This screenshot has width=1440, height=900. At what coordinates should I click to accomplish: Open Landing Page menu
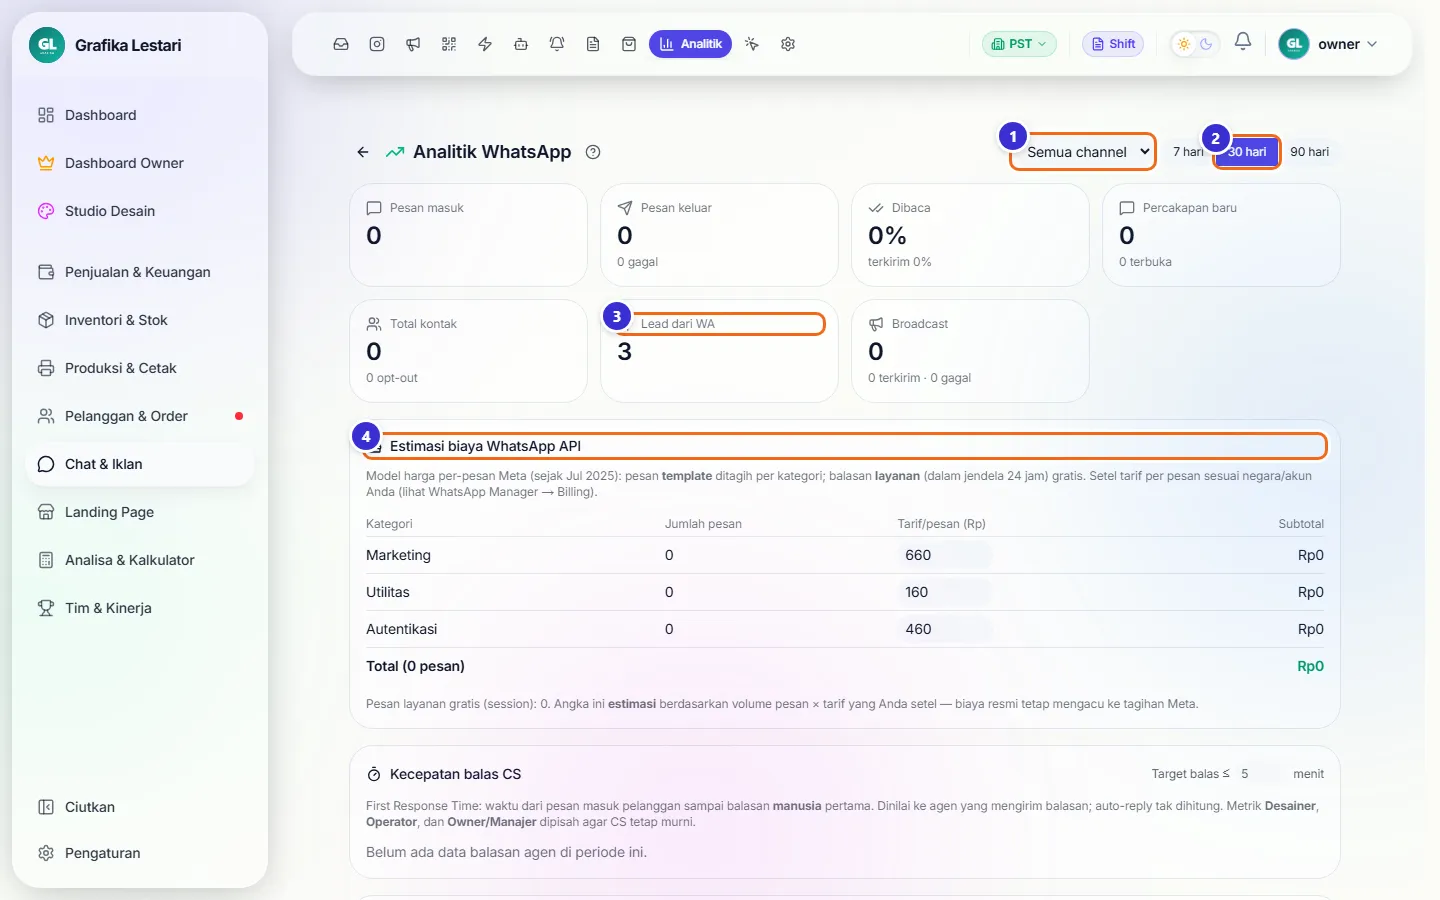tap(140, 512)
